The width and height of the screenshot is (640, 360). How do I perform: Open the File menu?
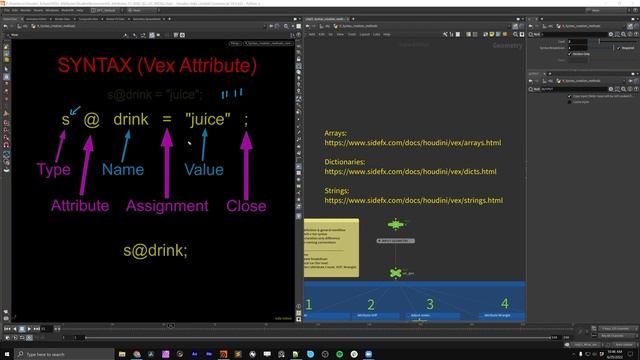pos(7,10)
